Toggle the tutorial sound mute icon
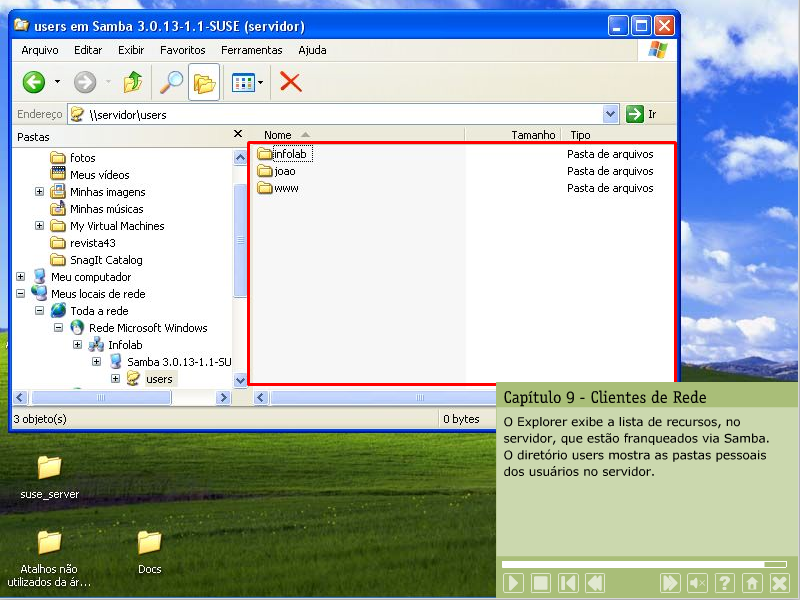800x600 pixels. point(698,583)
